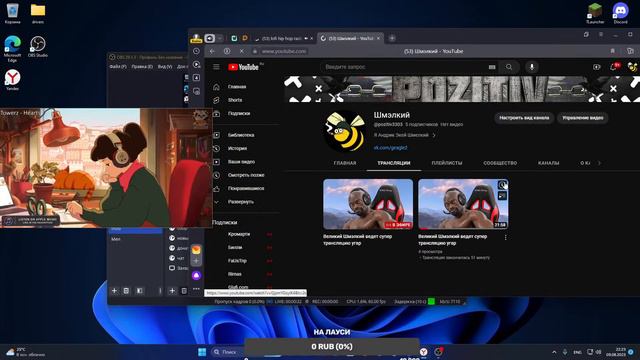This screenshot has height=360, width=640.
Task: Click Настроить вид канала button
Action: 524,118
